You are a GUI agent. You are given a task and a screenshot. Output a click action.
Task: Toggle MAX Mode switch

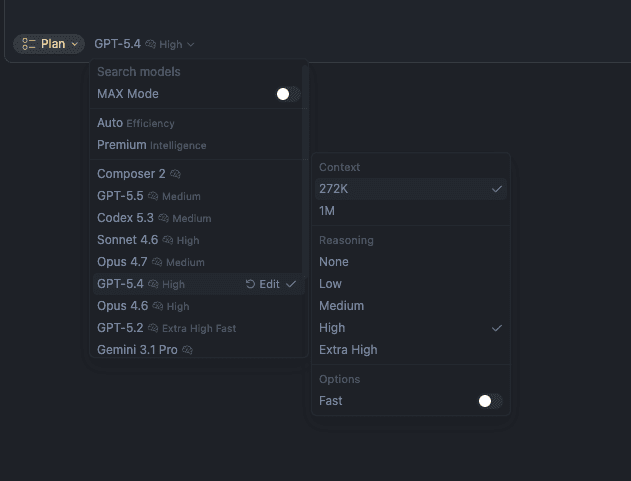click(x=288, y=94)
